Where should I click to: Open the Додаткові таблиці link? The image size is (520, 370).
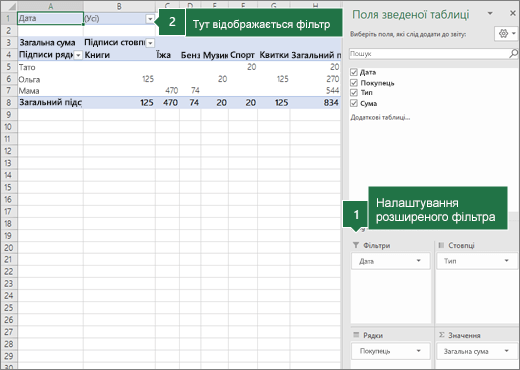pos(380,117)
